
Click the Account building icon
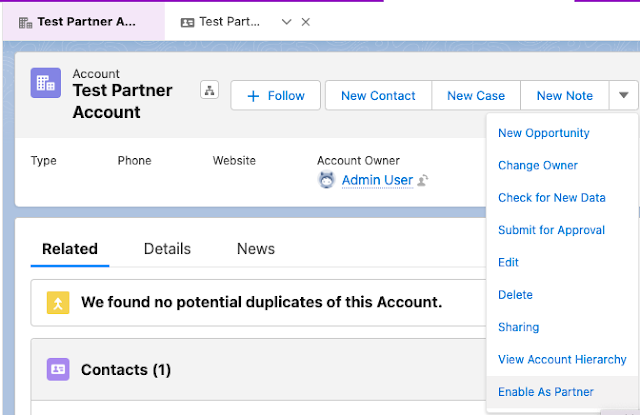pyautogui.click(x=46, y=83)
